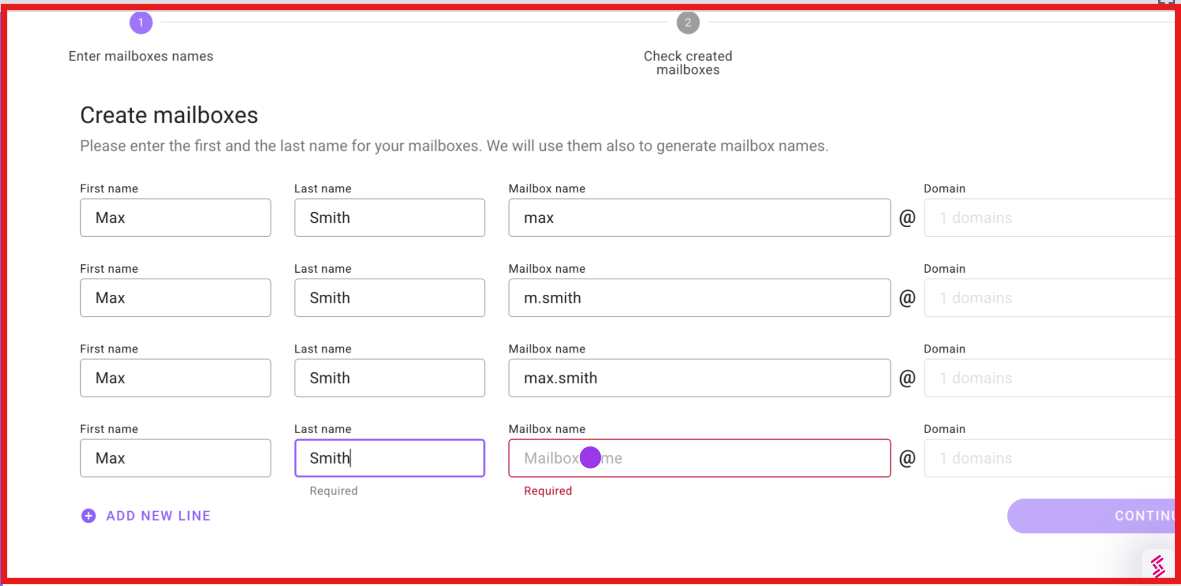
Task: Click the mailbox name field containing max
Action: point(700,217)
